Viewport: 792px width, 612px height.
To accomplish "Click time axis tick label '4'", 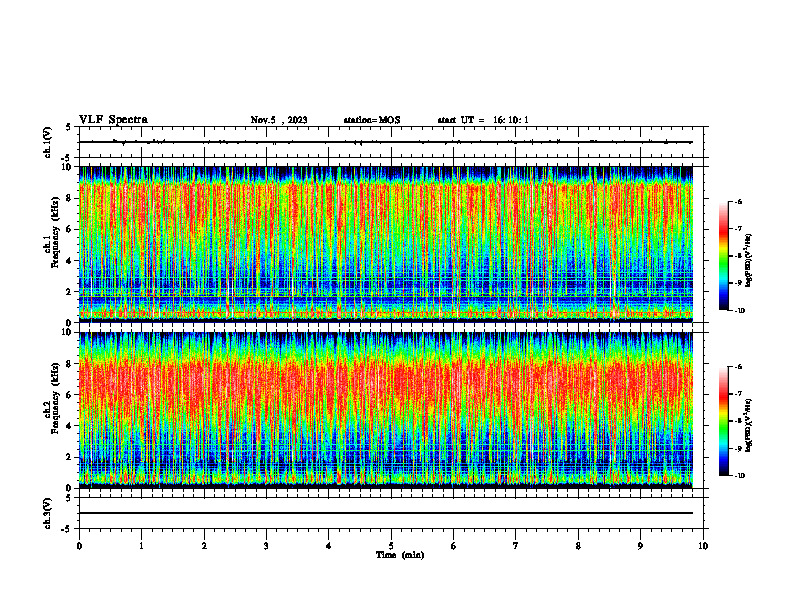I will pyautogui.click(x=329, y=546).
